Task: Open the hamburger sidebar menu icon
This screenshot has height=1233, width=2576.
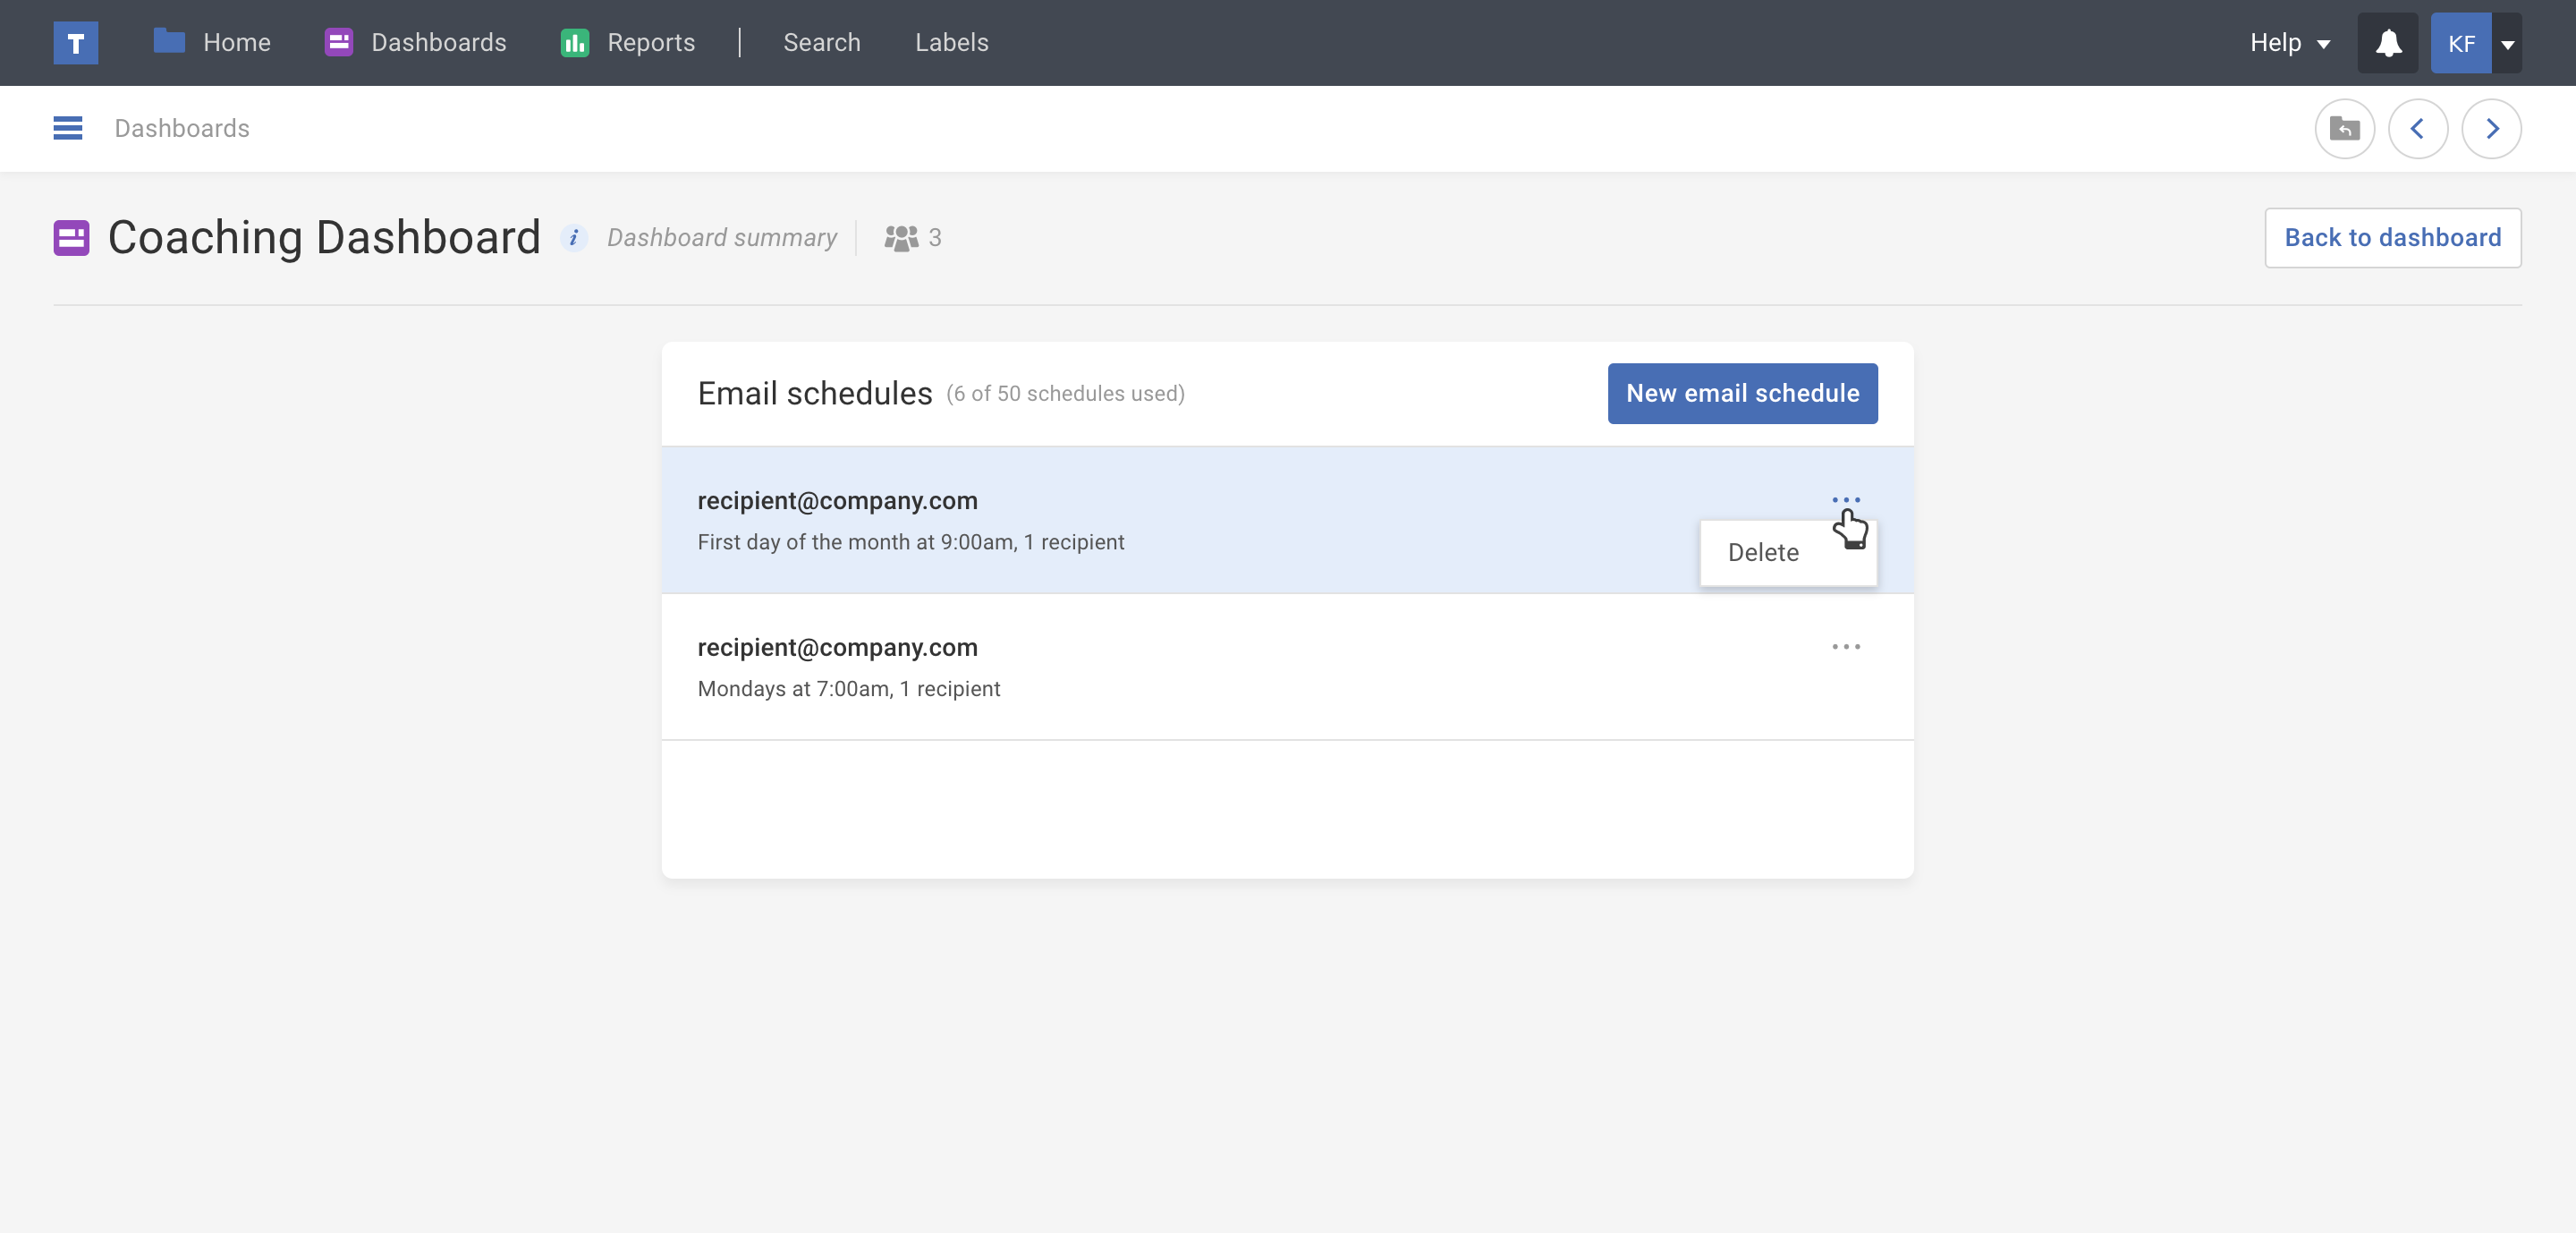Action: coord(68,128)
